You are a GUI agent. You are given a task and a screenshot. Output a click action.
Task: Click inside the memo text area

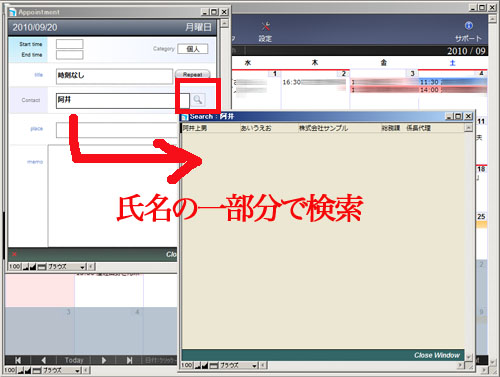coord(113,196)
